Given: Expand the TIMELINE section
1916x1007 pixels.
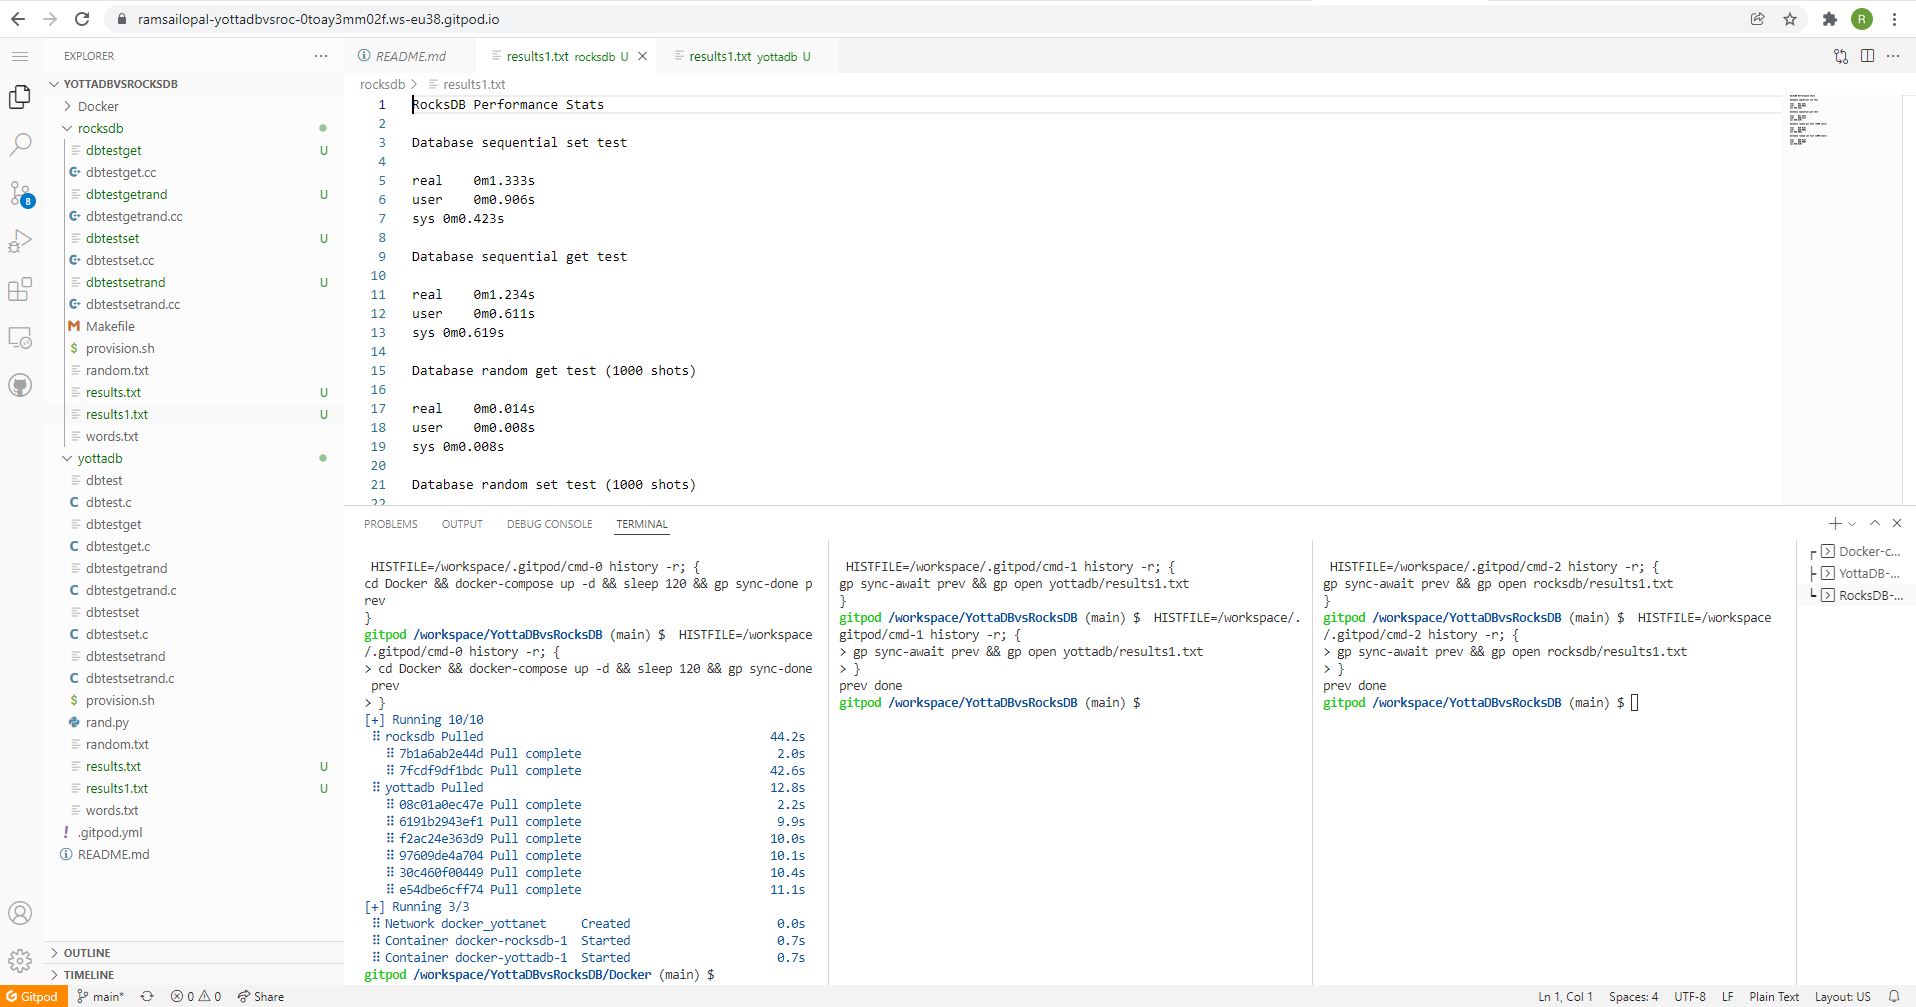Looking at the screenshot, I should (x=89, y=975).
